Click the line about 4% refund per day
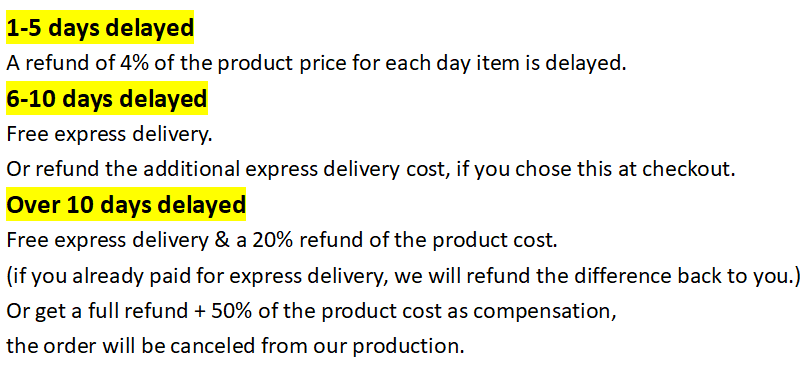811x365 pixels. click(x=317, y=63)
